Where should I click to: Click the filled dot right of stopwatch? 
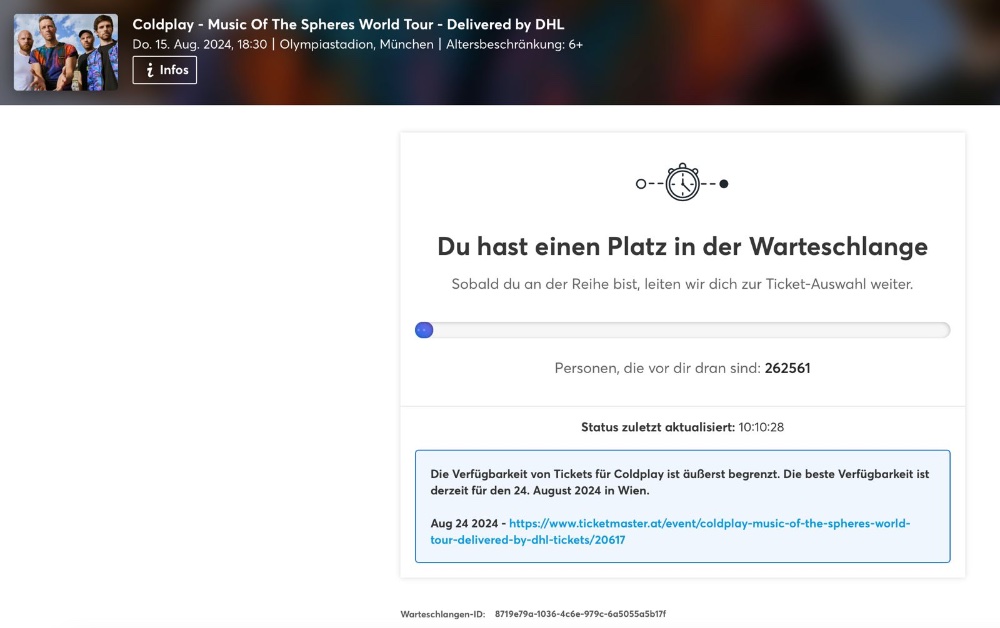pyautogui.click(x=724, y=184)
